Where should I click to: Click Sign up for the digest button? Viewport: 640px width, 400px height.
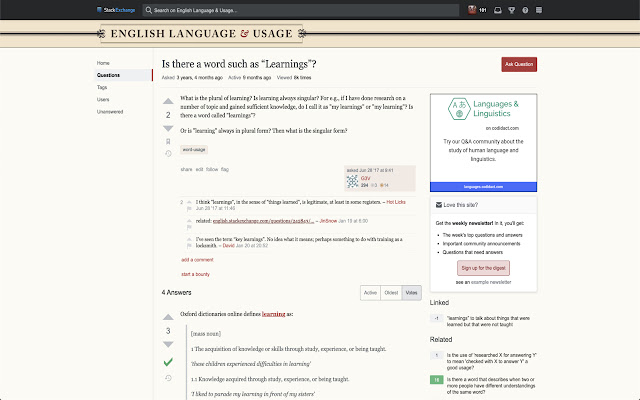[x=483, y=268]
